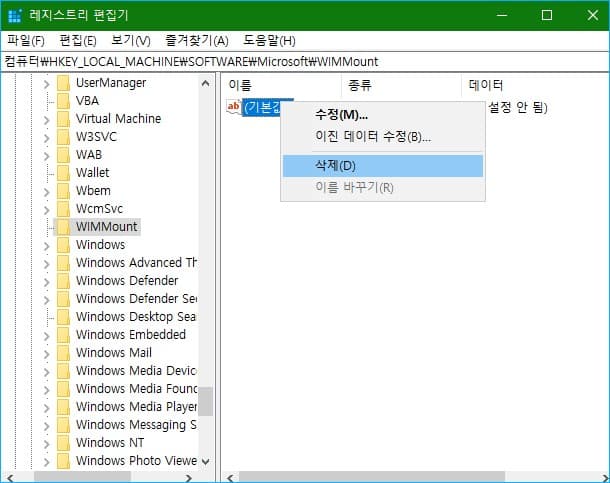Screen dimensions: 610x483
Task: Select the Windows Advanced Th... key
Action: pyautogui.click(x=137, y=262)
